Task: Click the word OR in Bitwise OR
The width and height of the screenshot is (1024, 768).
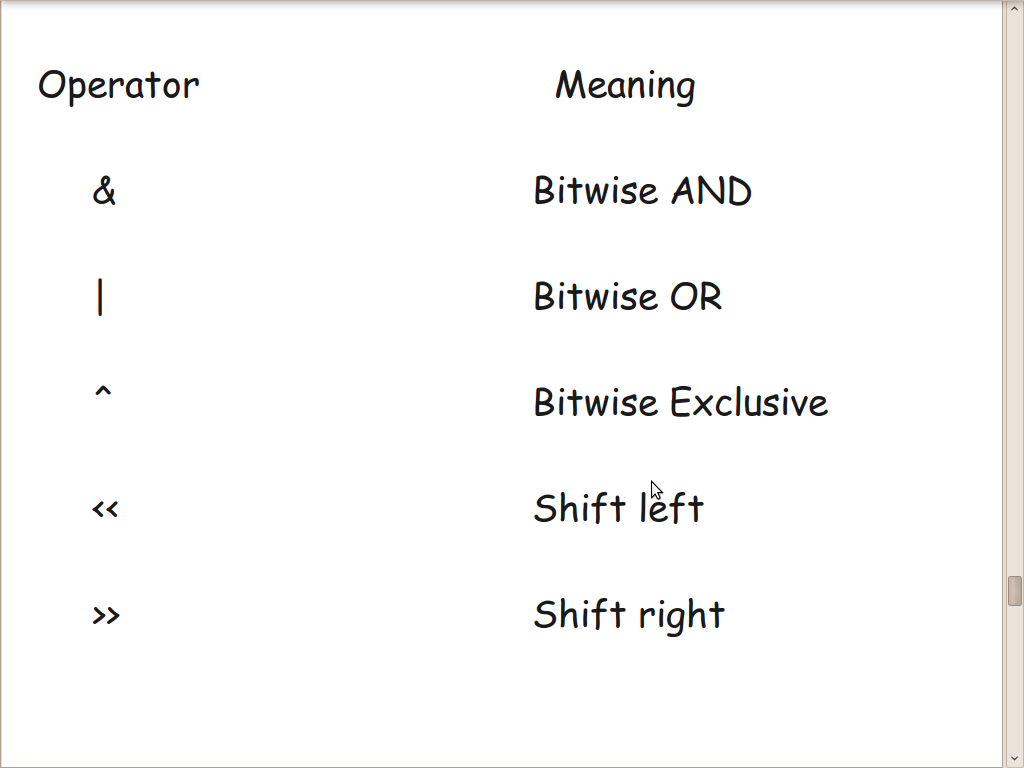Action: pyautogui.click(x=696, y=297)
